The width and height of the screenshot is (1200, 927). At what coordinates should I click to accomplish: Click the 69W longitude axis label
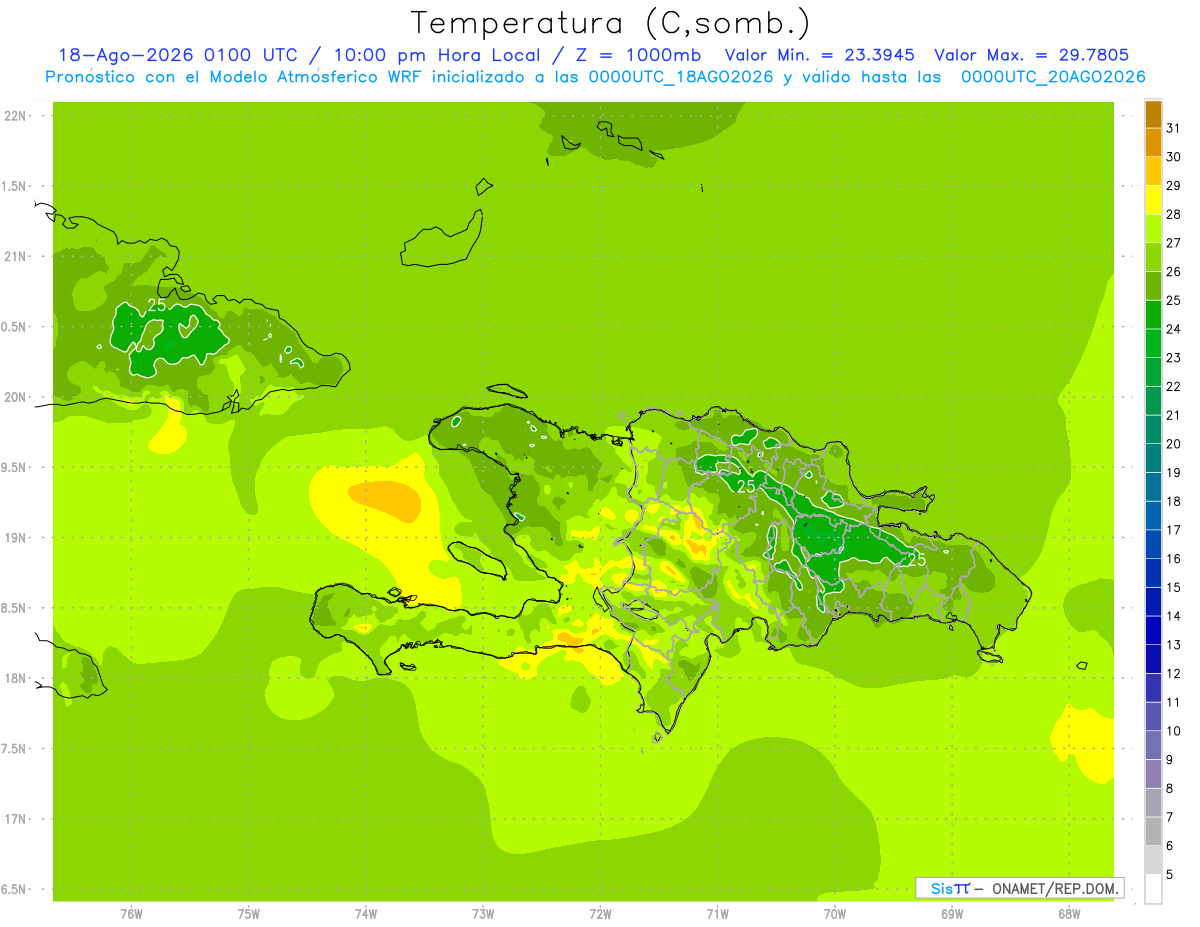click(952, 914)
